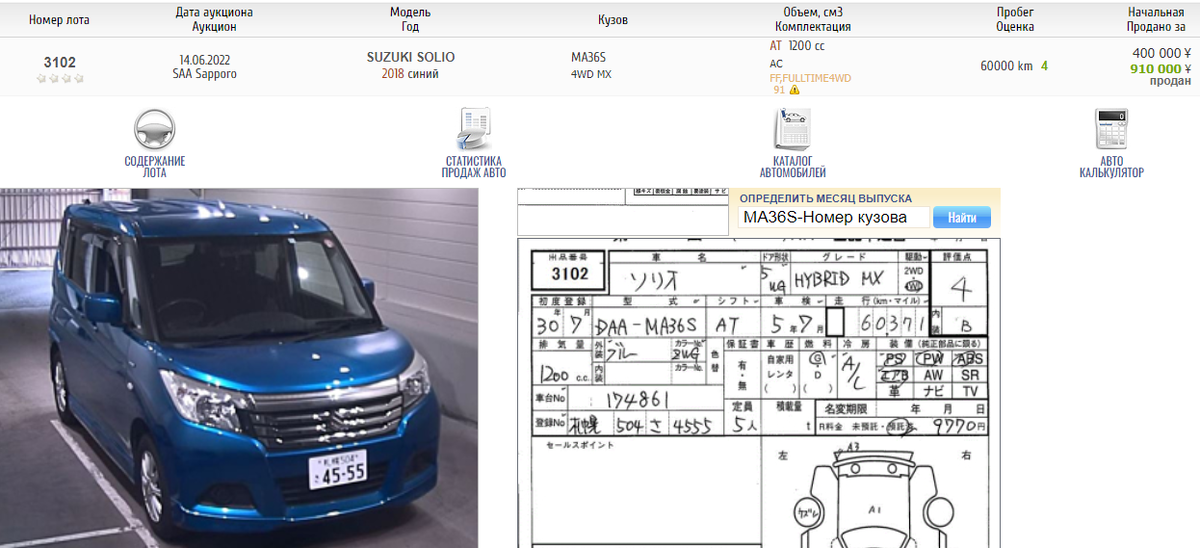Open the Статистика продаж авто chart icon
Viewport: 1200px width, 548px height.
474,130
